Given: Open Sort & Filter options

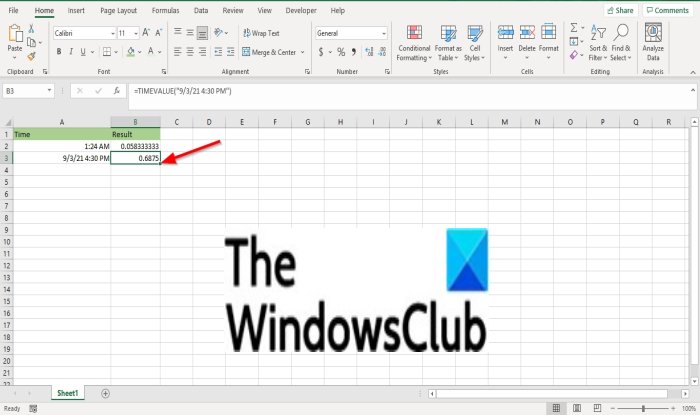Looking at the screenshot, I should tap(598, 43).
